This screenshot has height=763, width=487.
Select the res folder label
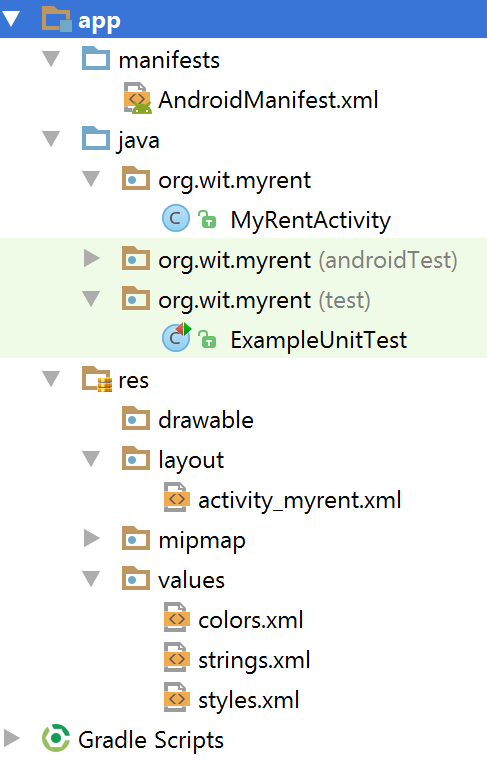tap(133, 381)
